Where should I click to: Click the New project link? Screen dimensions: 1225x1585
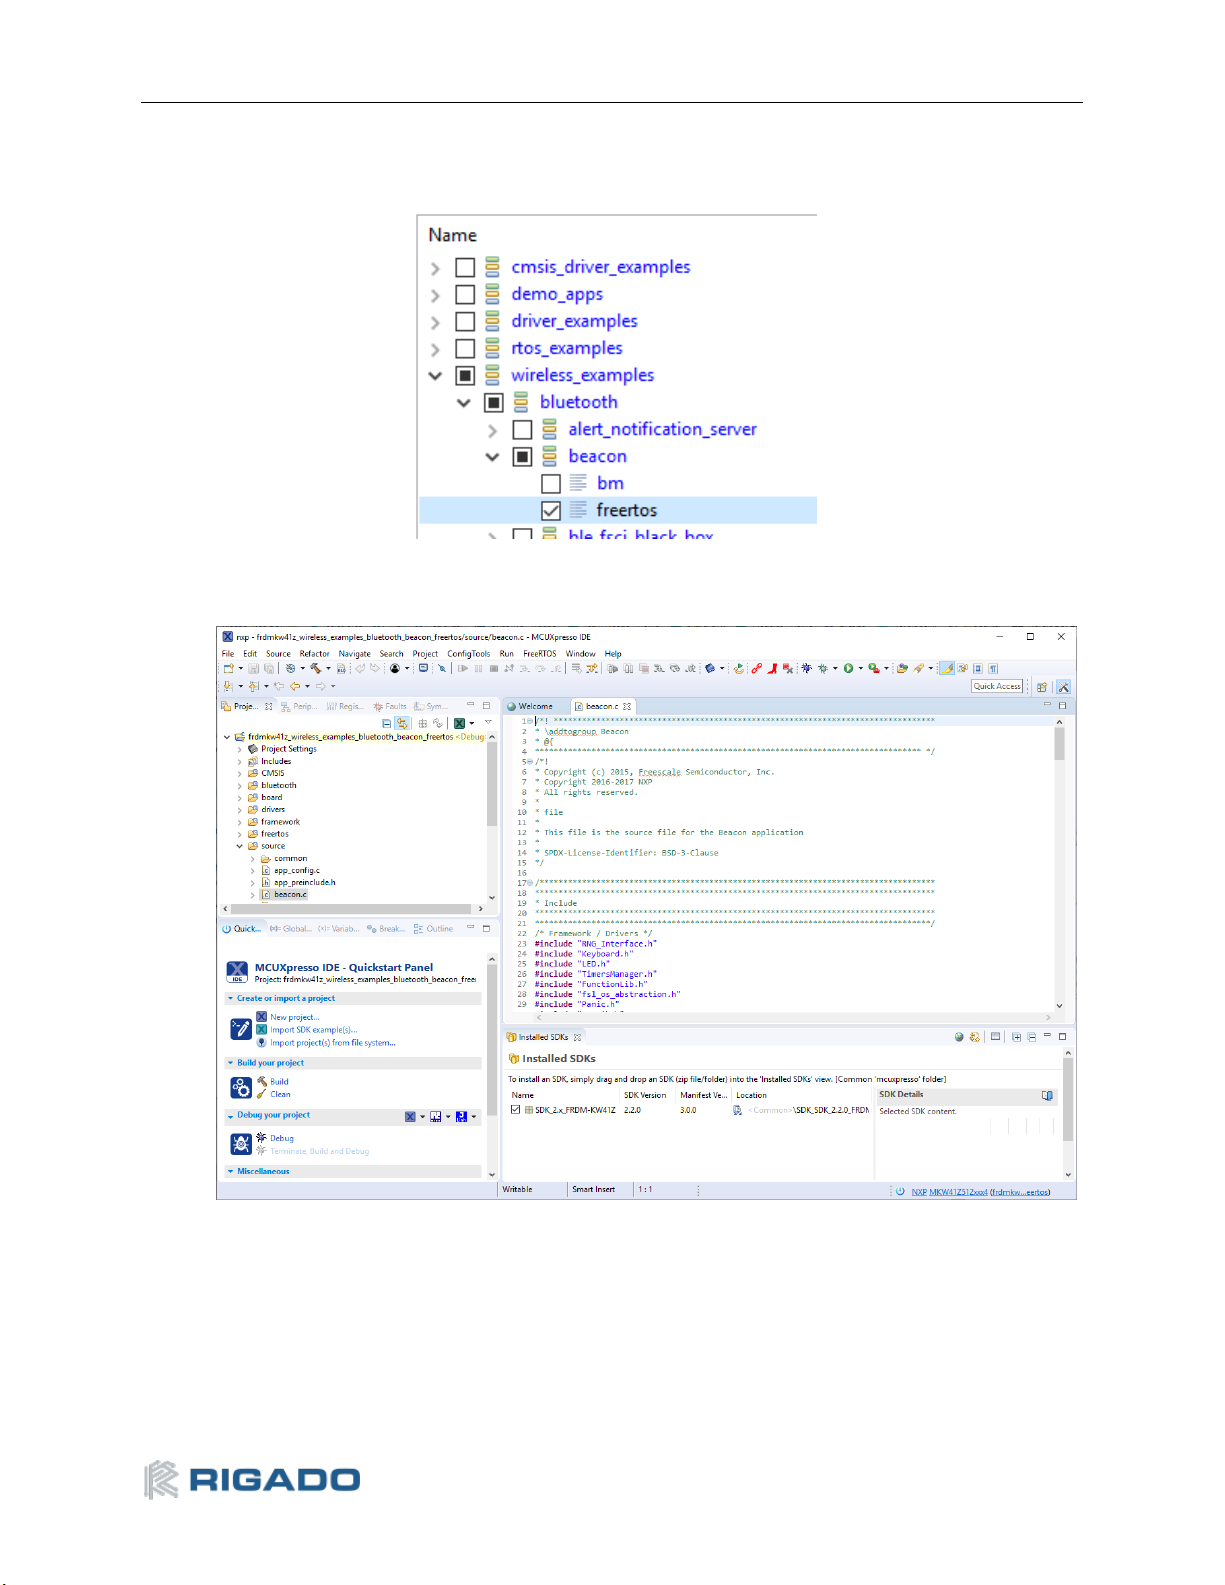click(294, 1017)
